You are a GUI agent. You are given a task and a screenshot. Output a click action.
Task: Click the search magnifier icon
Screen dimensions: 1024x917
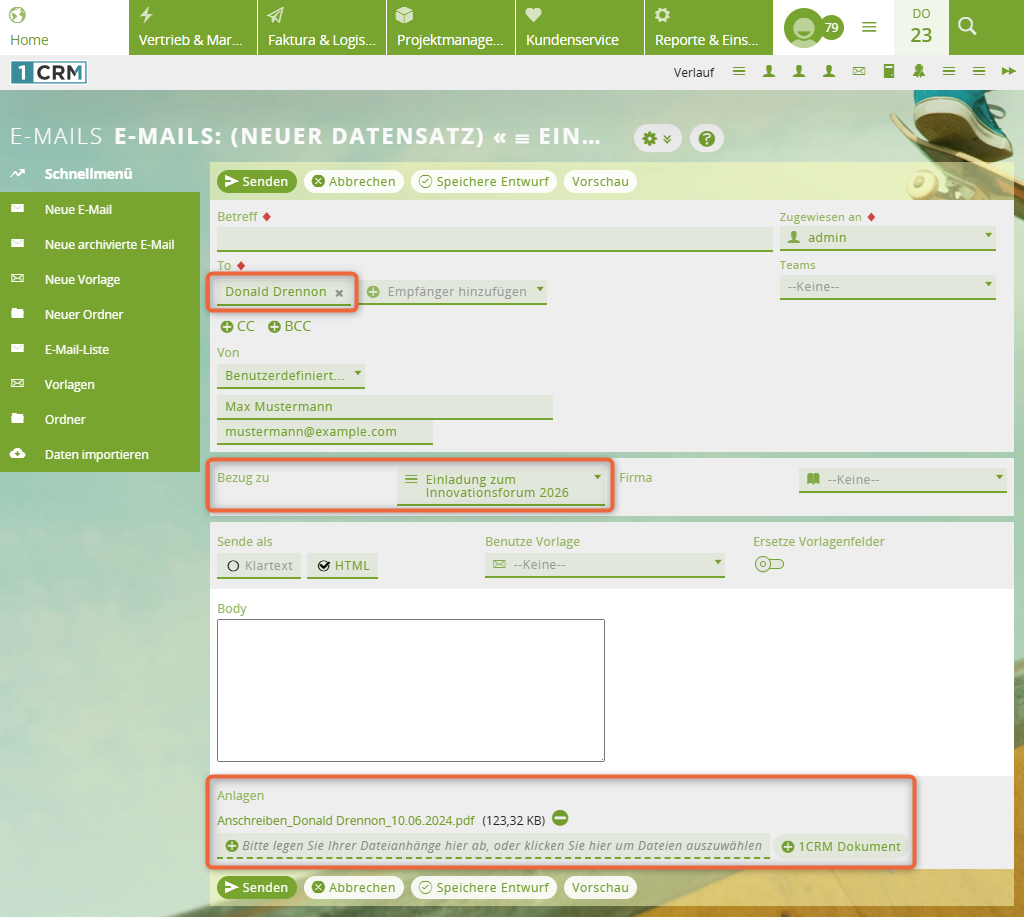967,27
